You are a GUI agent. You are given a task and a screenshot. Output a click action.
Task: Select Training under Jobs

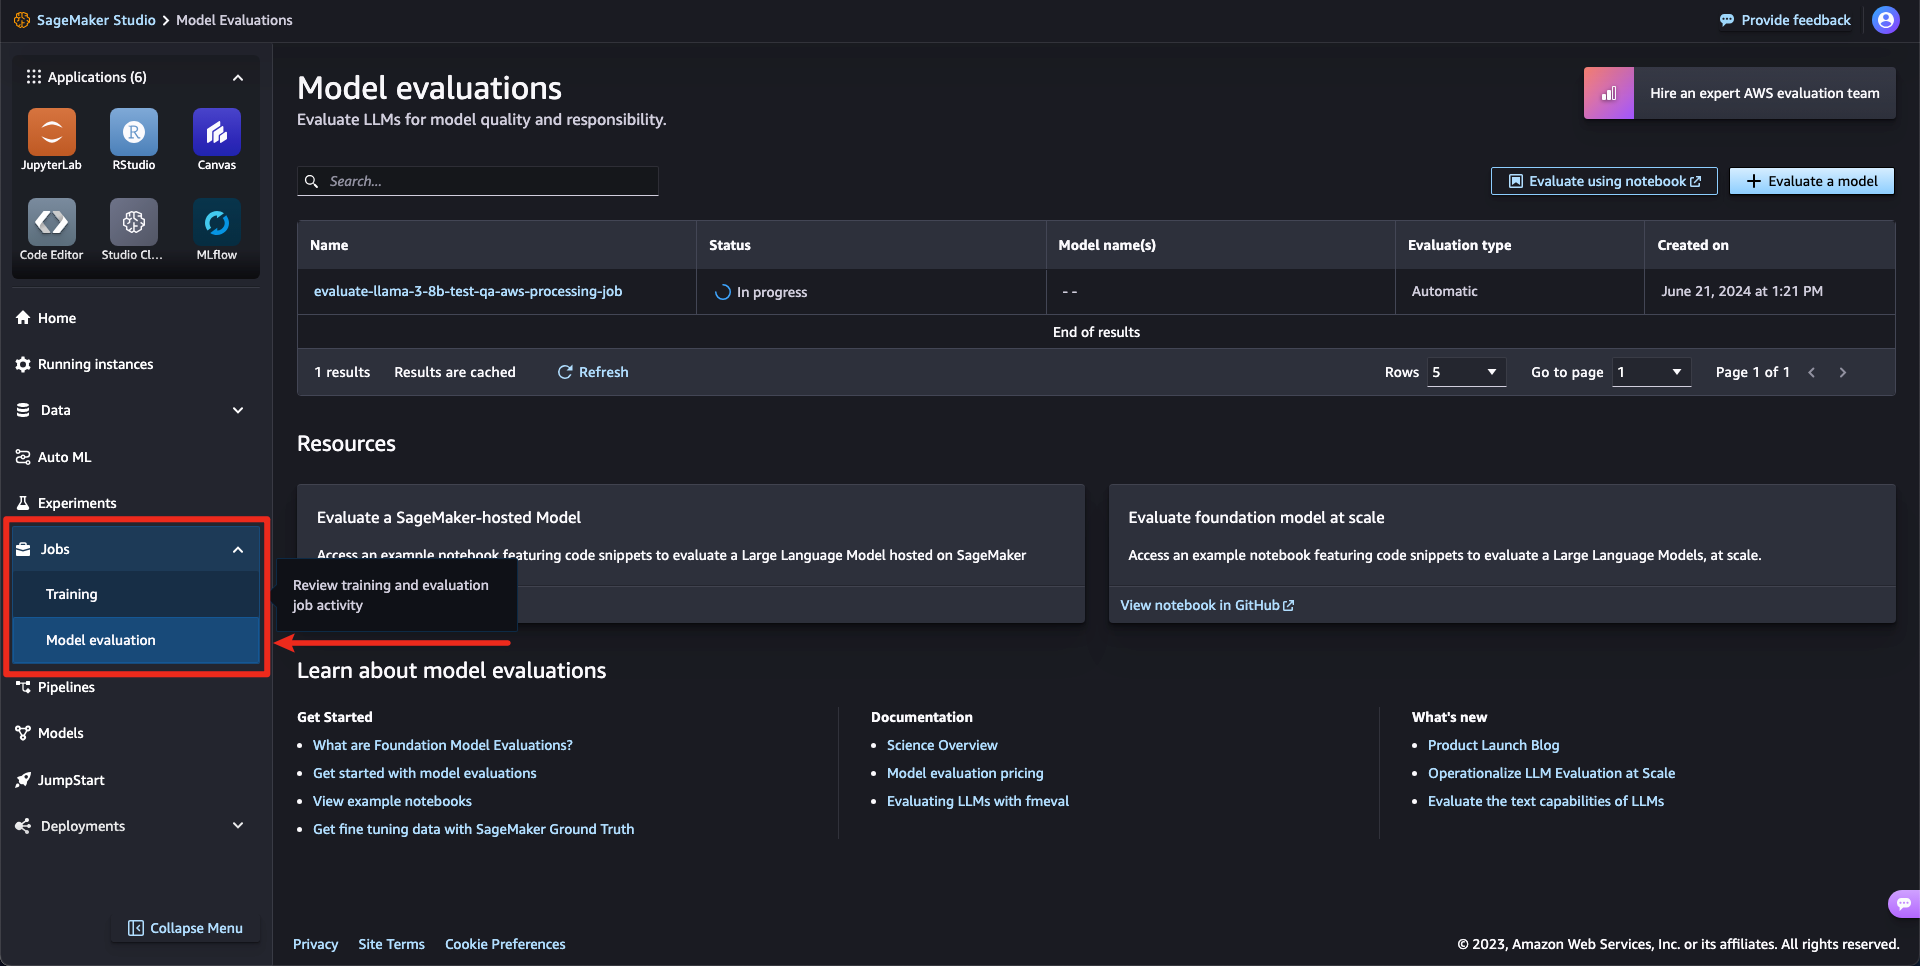click(x=136, y=594)
